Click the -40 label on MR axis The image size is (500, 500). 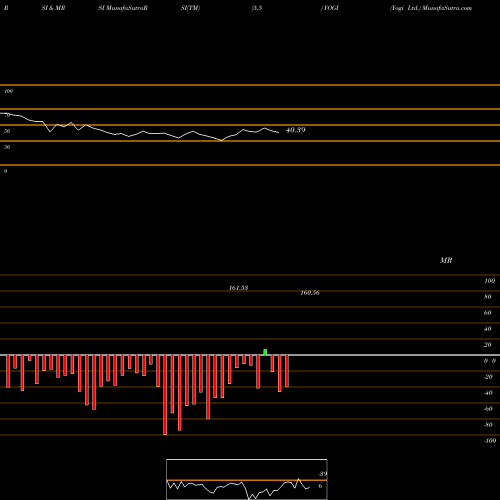488,393
